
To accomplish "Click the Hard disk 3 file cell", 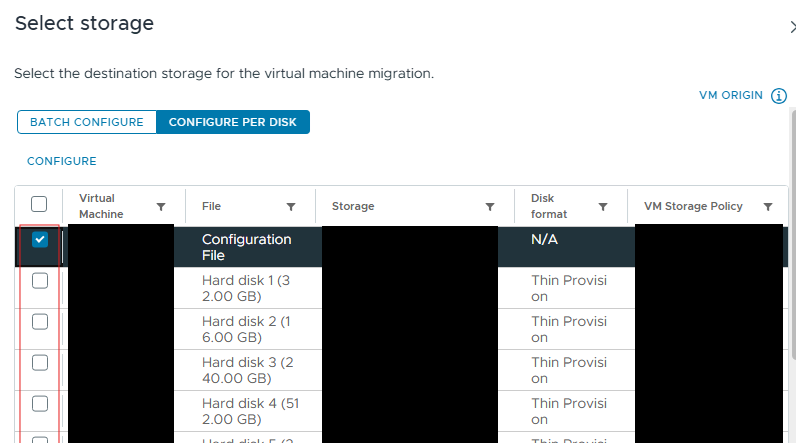I will click(246, 370).
